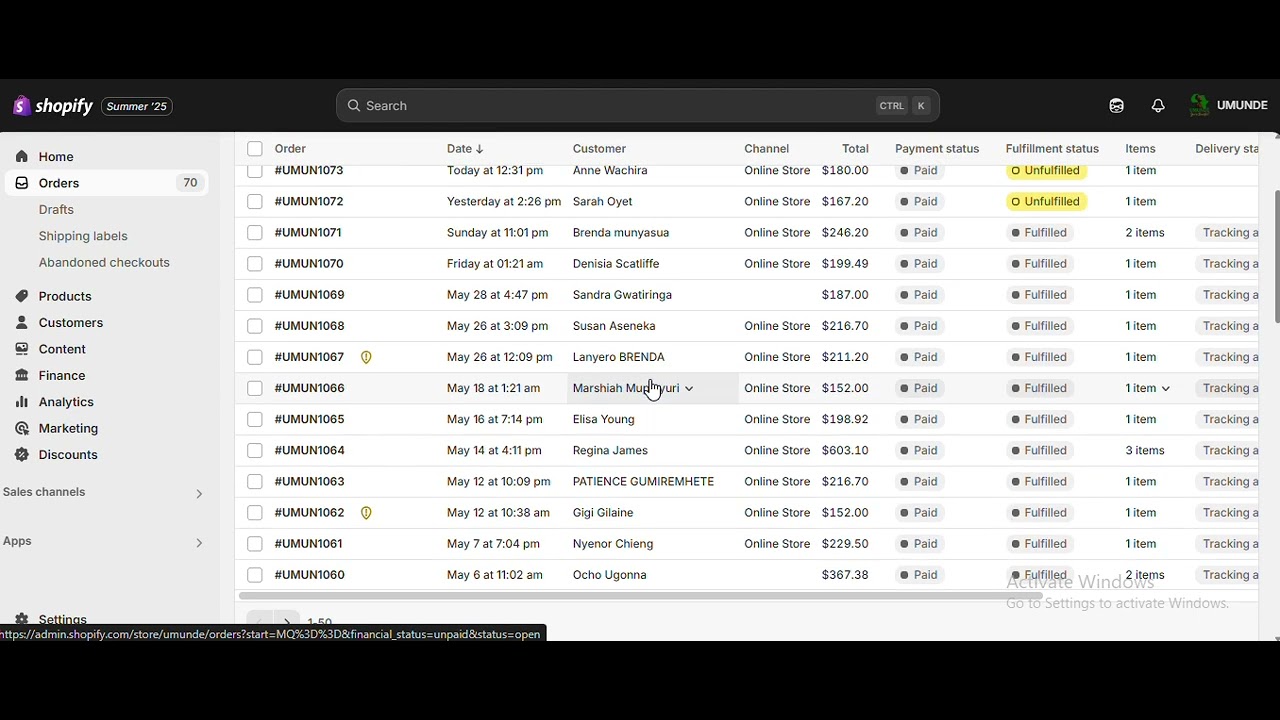Check the box for order #UMUN1062

(255, 513)
